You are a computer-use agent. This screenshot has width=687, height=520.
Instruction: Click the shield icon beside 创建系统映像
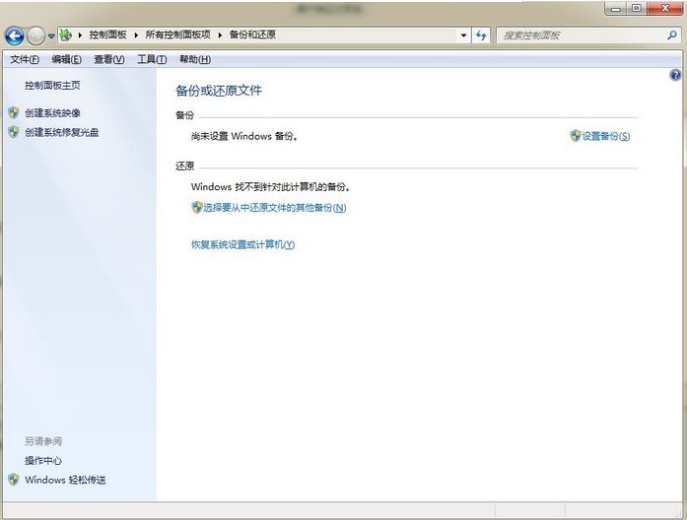pos(14,113)
